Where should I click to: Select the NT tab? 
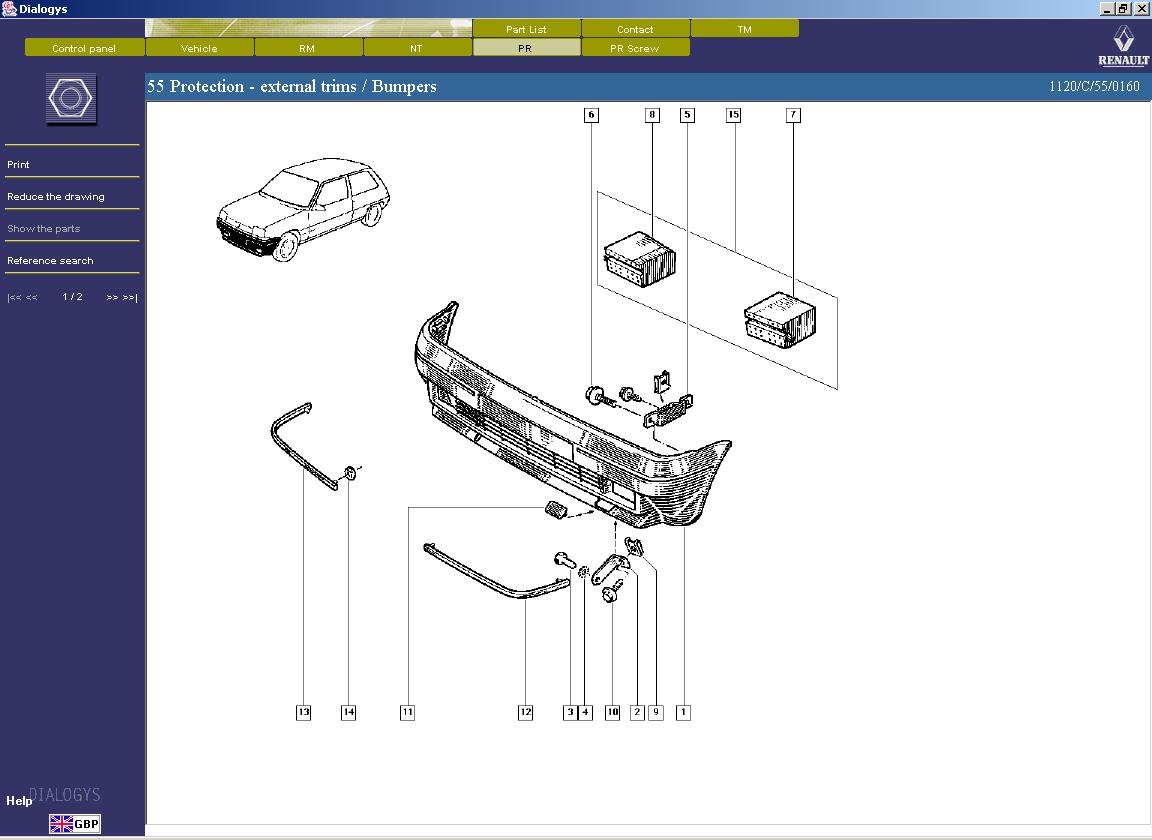point(417,48)
